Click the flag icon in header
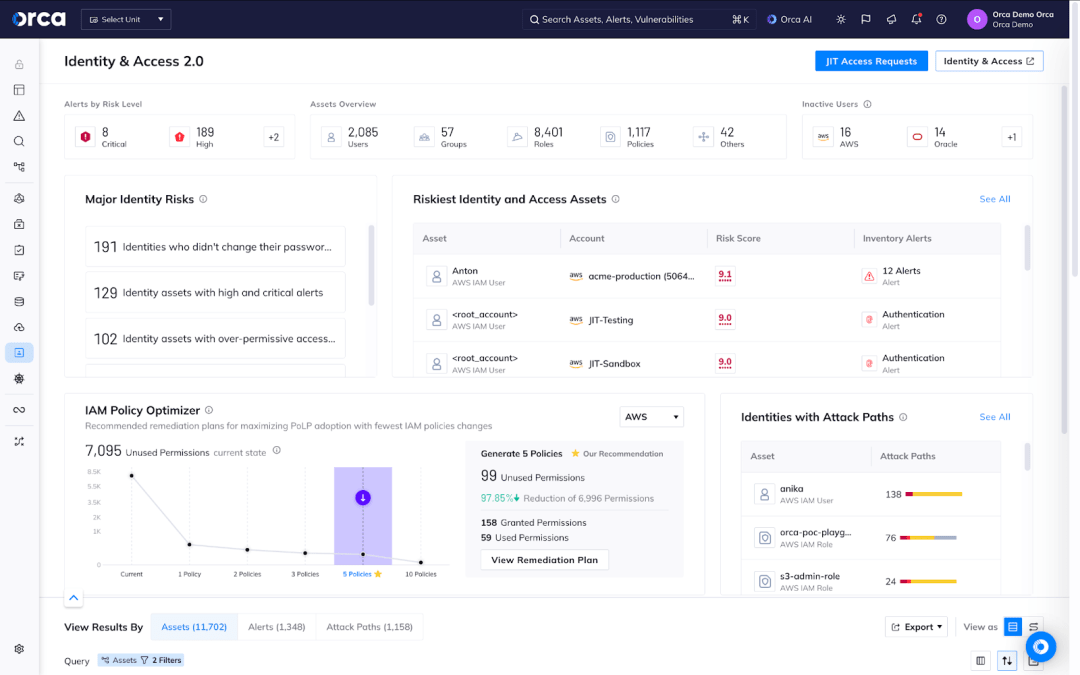The width and height of the screenshot is (1080, 675). click(866, 19)
